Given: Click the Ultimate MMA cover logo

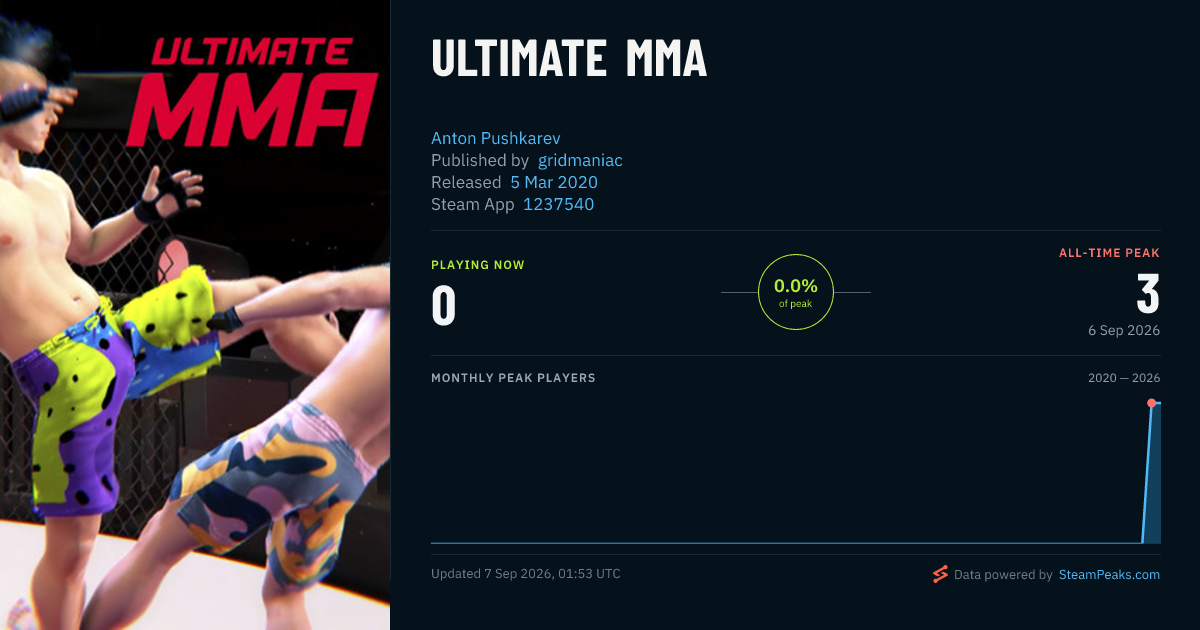Looking at the screenshot, I should pos(252,92).
